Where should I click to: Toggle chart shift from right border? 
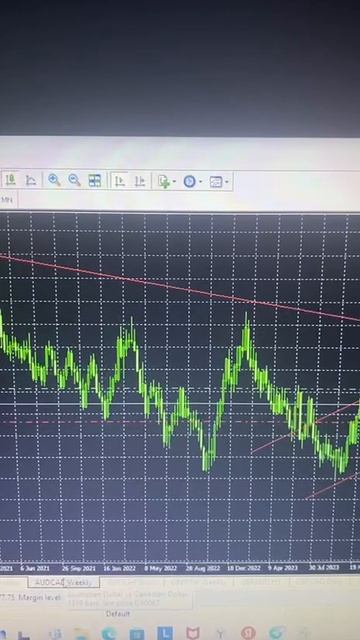point(140,181)
